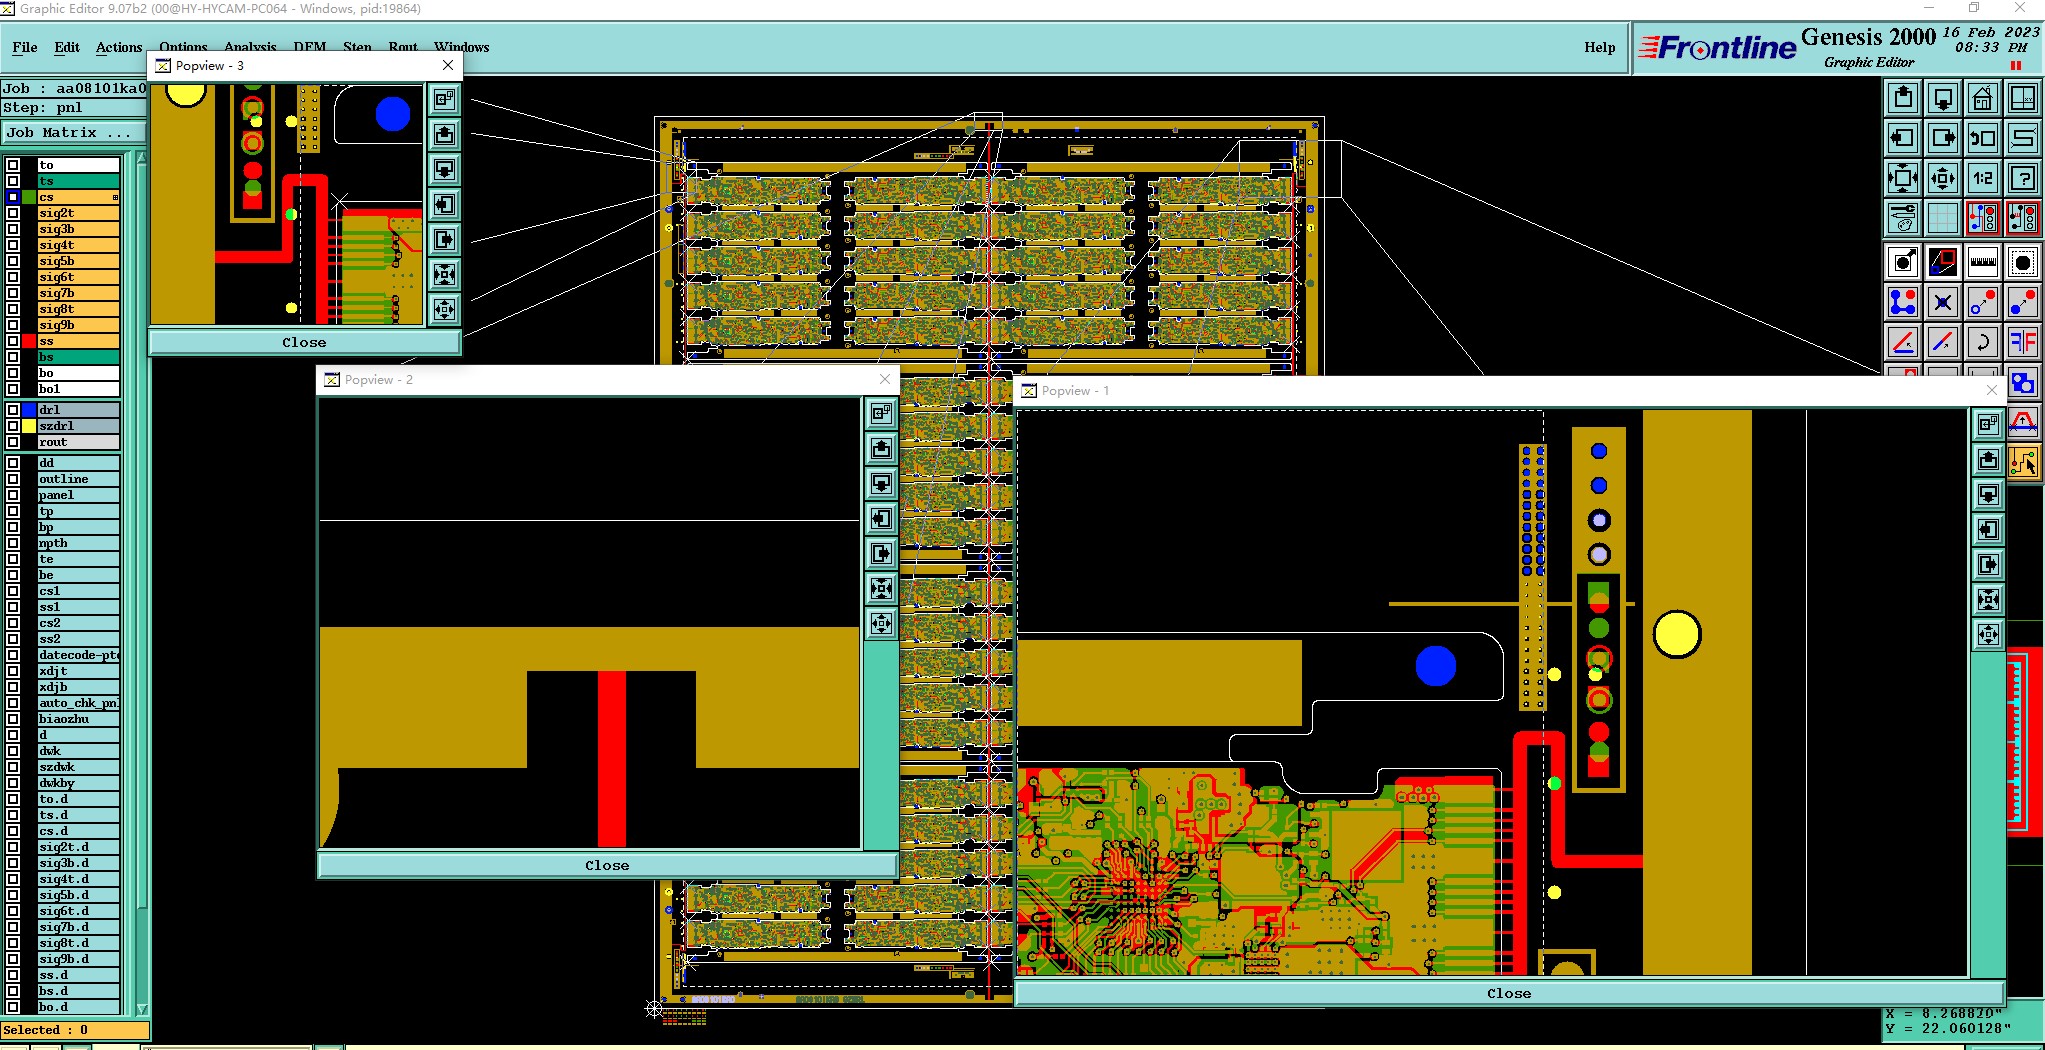This screenshot has height=1050, width=2045.
Task: Open the Actions menu
Action: pyautogui.click(x=119, y=47)
